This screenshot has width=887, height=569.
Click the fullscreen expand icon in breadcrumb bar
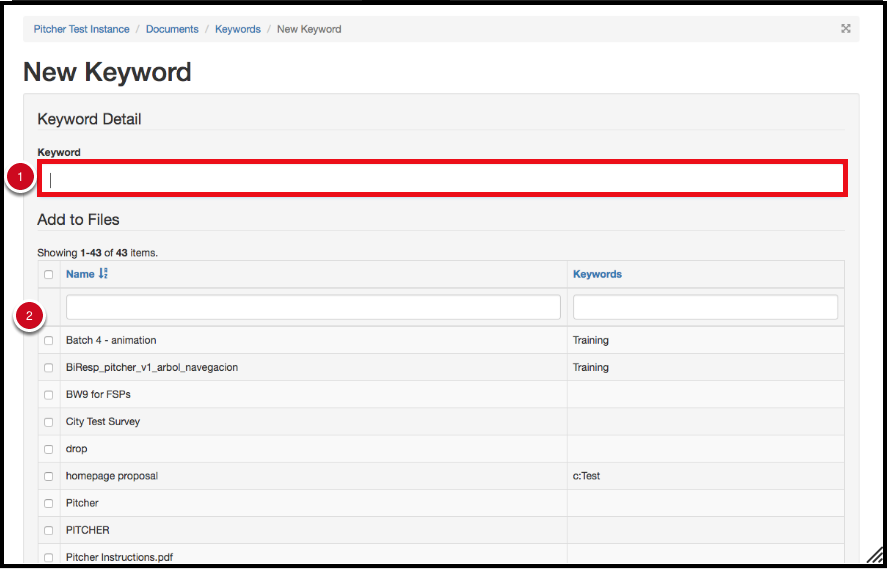click(845, 29)
